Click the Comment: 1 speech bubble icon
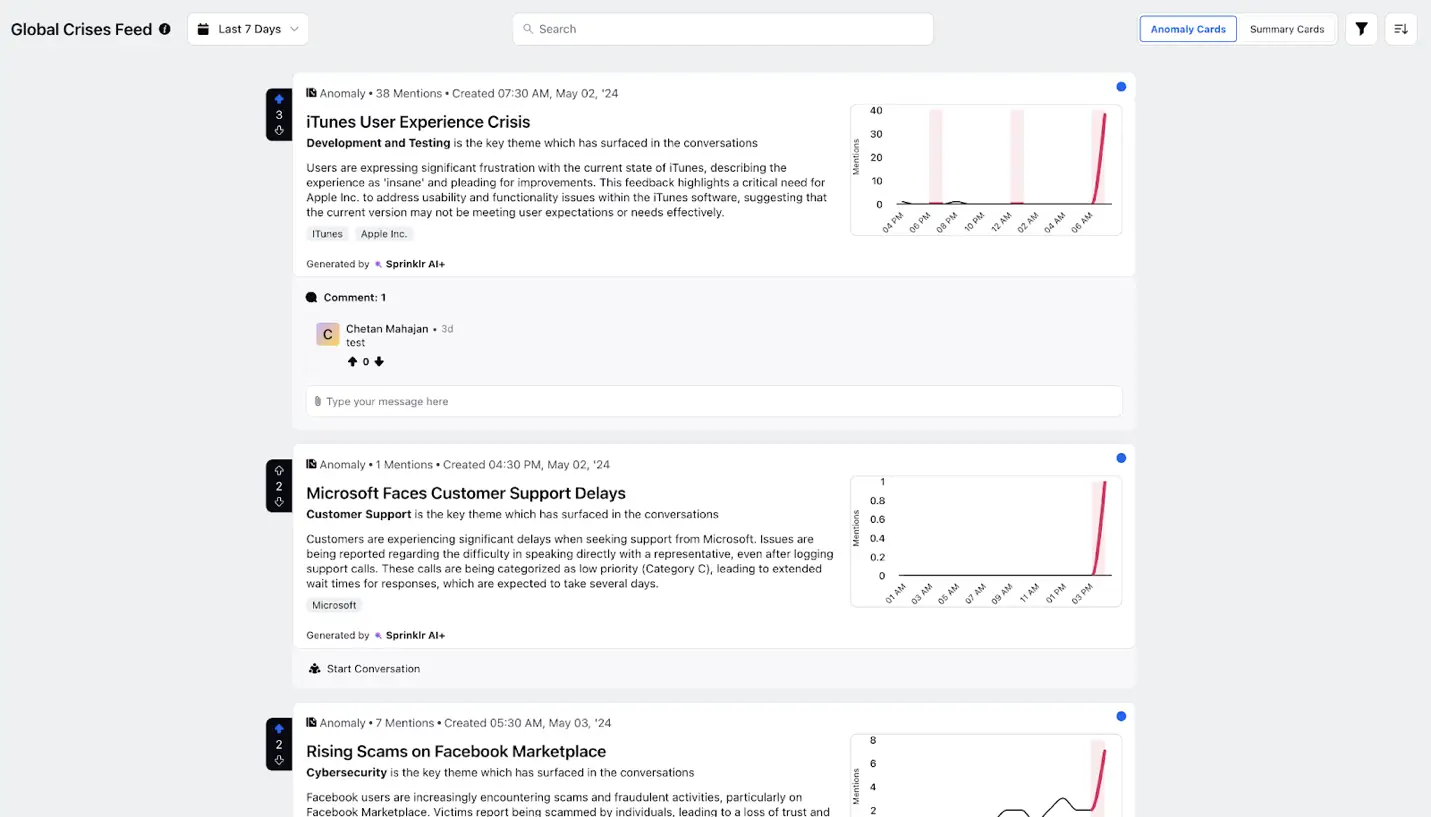 (312, 297)
